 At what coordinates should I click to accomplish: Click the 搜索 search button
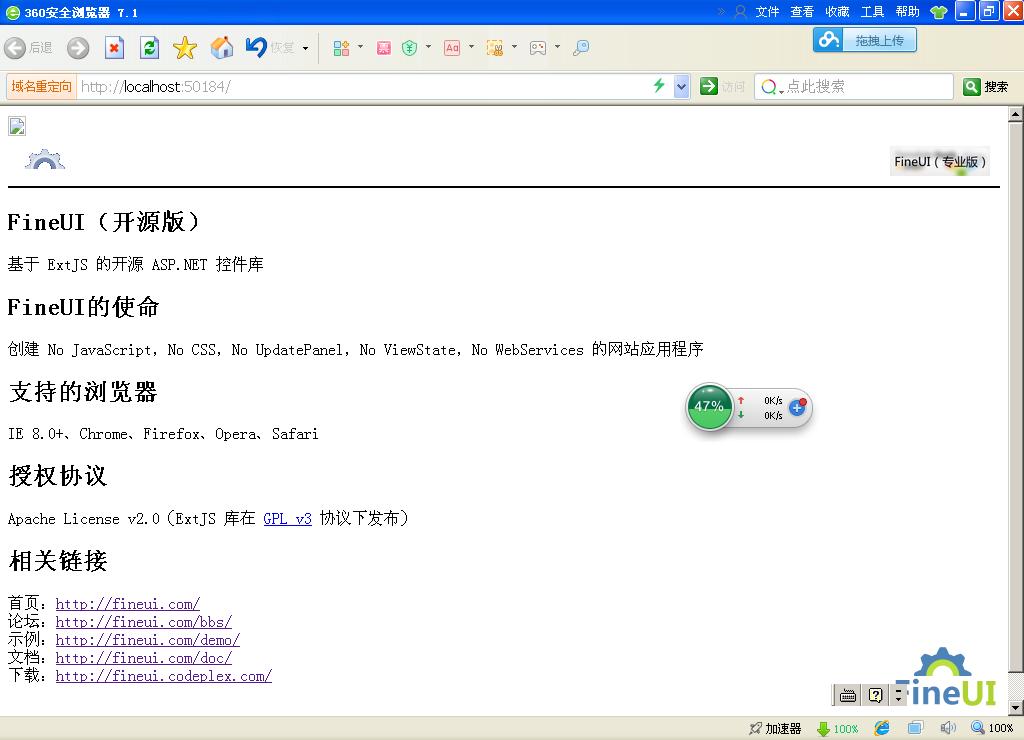tap(986, 87)
